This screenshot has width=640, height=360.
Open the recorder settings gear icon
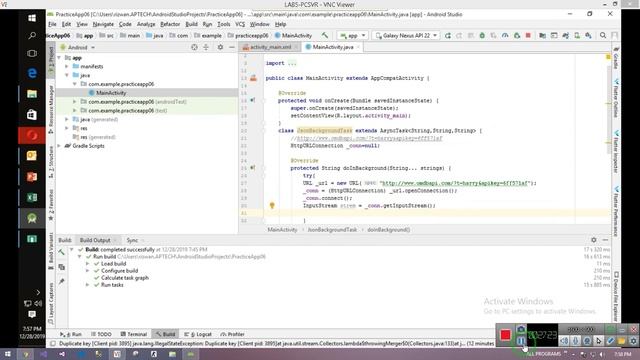coord(633,340)
